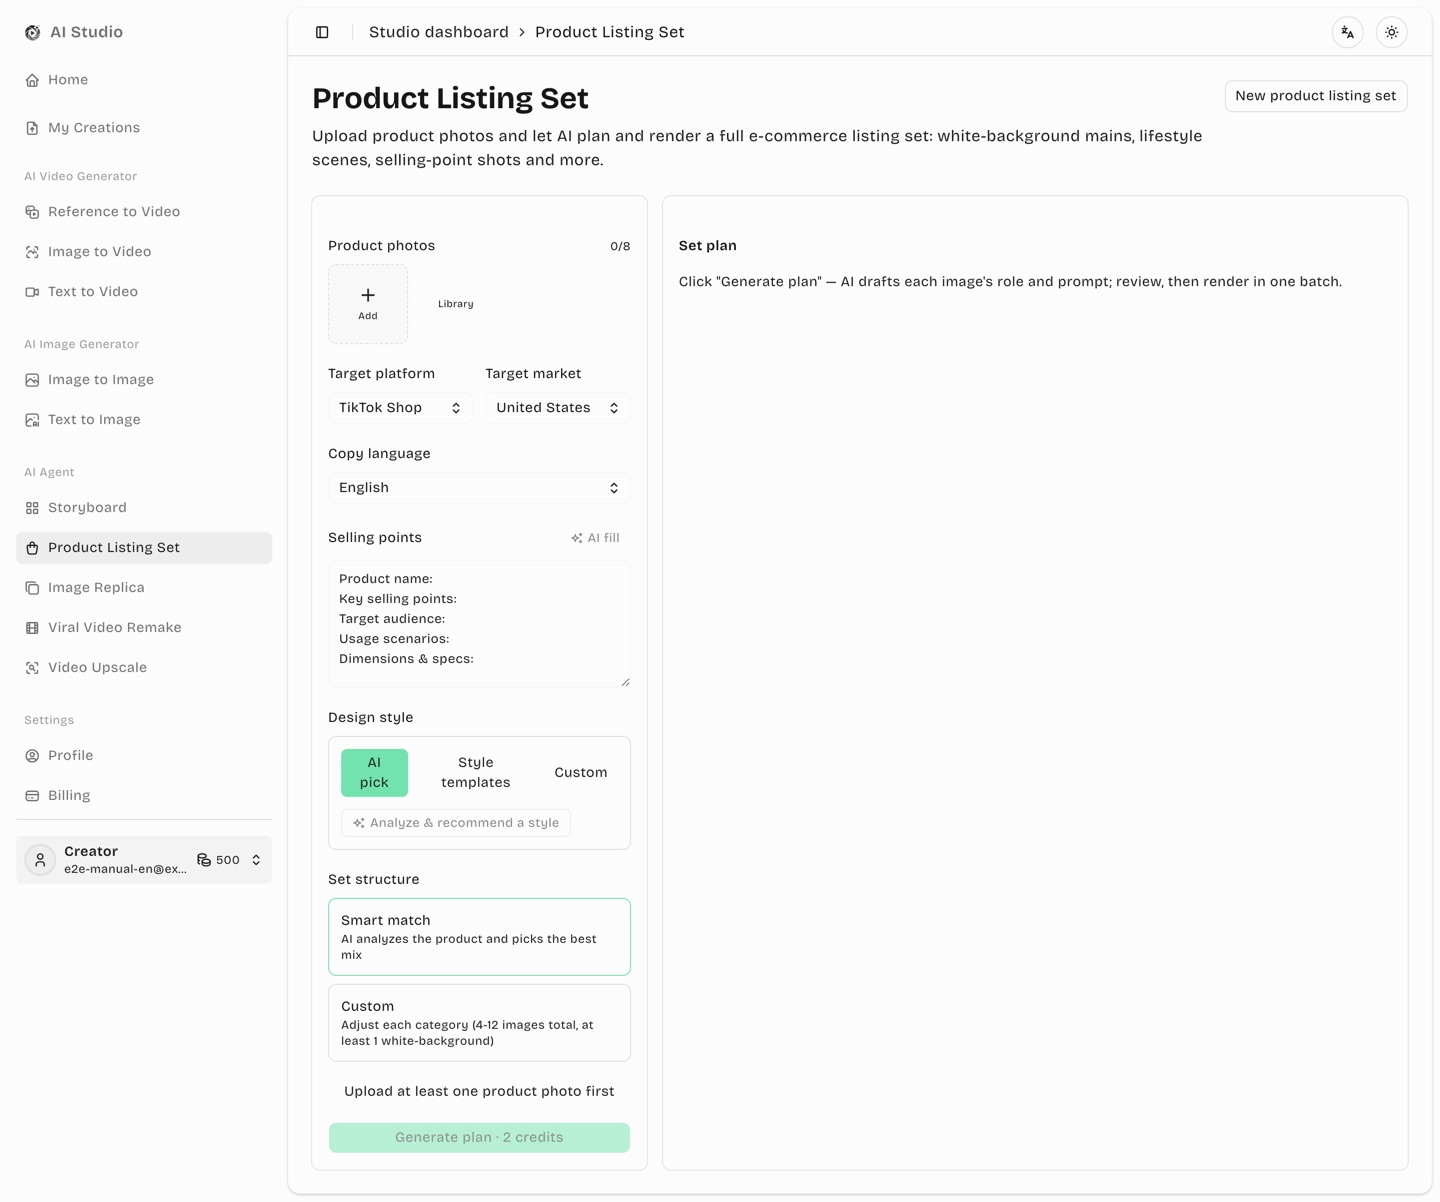Click the 0/8 photo counter
The width and height of the screenshot is (1440, 1202).
(x=620, y=246)
